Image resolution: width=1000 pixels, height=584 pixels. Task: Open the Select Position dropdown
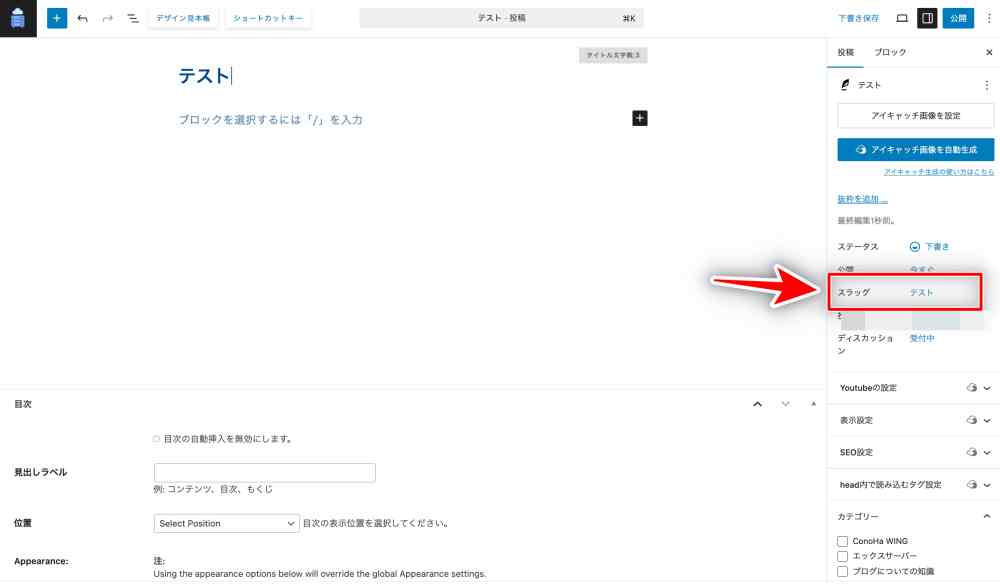point(227,523)
